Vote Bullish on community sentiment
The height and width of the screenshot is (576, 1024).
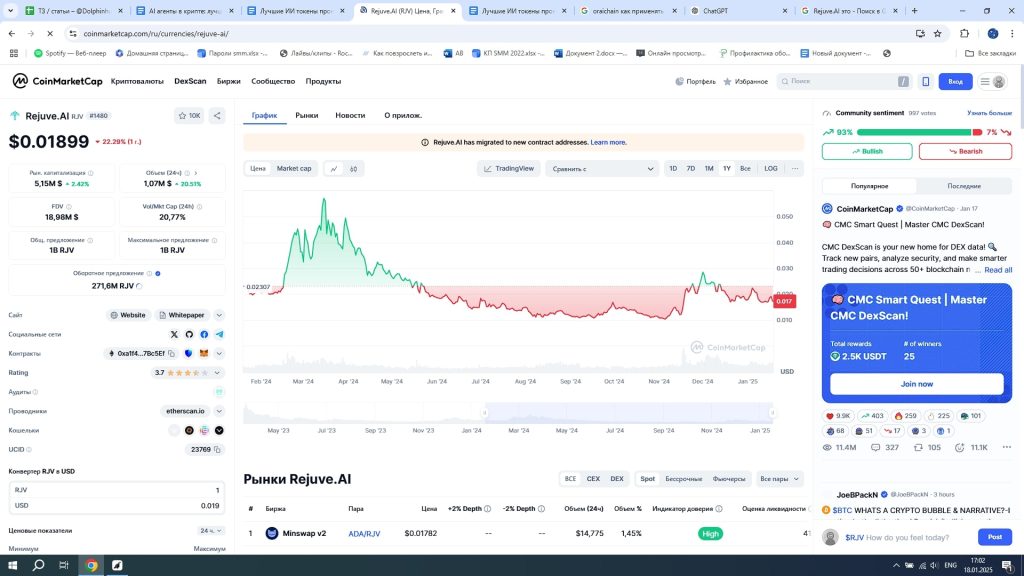(x=867, y=152)
